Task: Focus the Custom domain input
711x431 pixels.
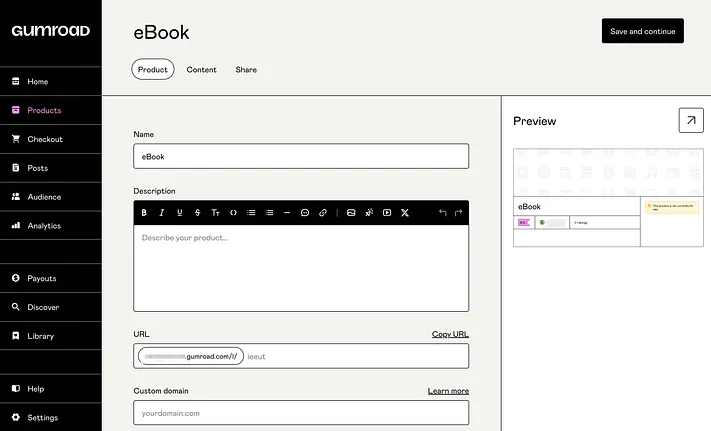Action: pyautogui.click(x=301, y=413)
